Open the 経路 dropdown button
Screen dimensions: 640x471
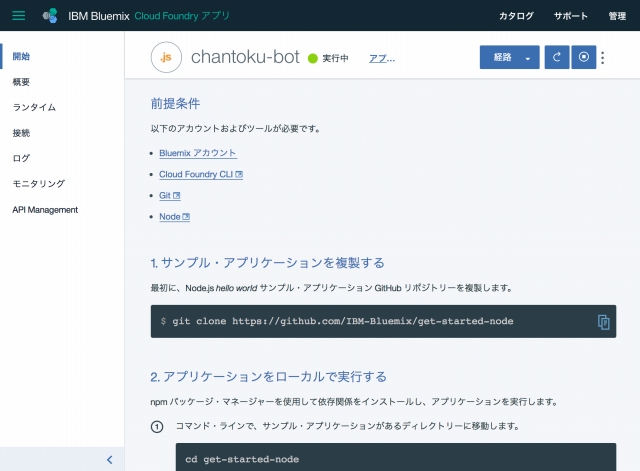point(509,57)
